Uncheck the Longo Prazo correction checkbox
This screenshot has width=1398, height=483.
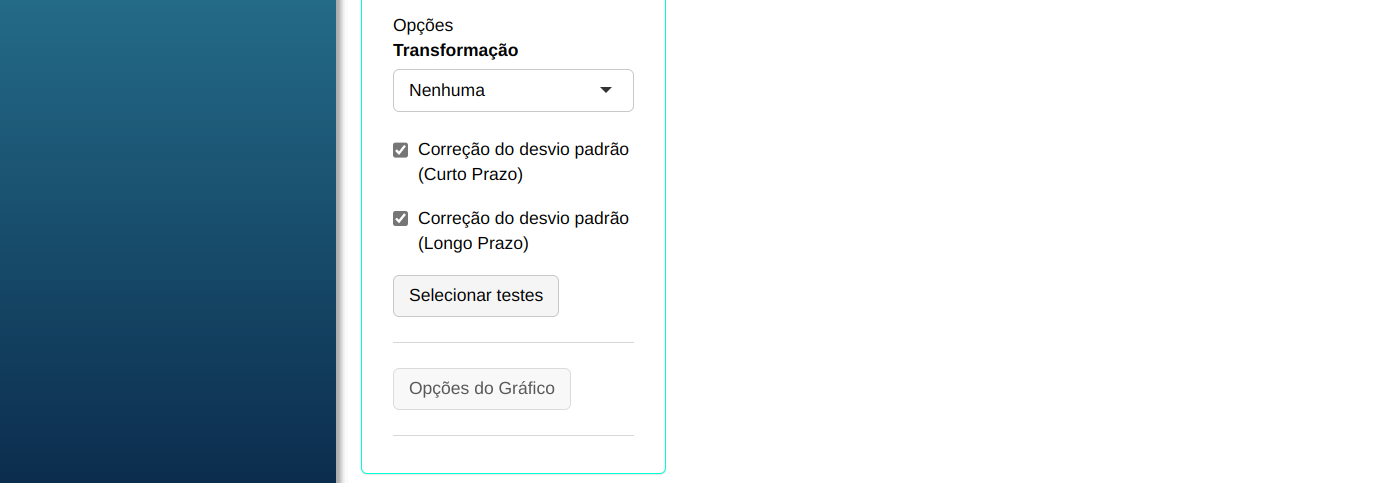(401, 219)
